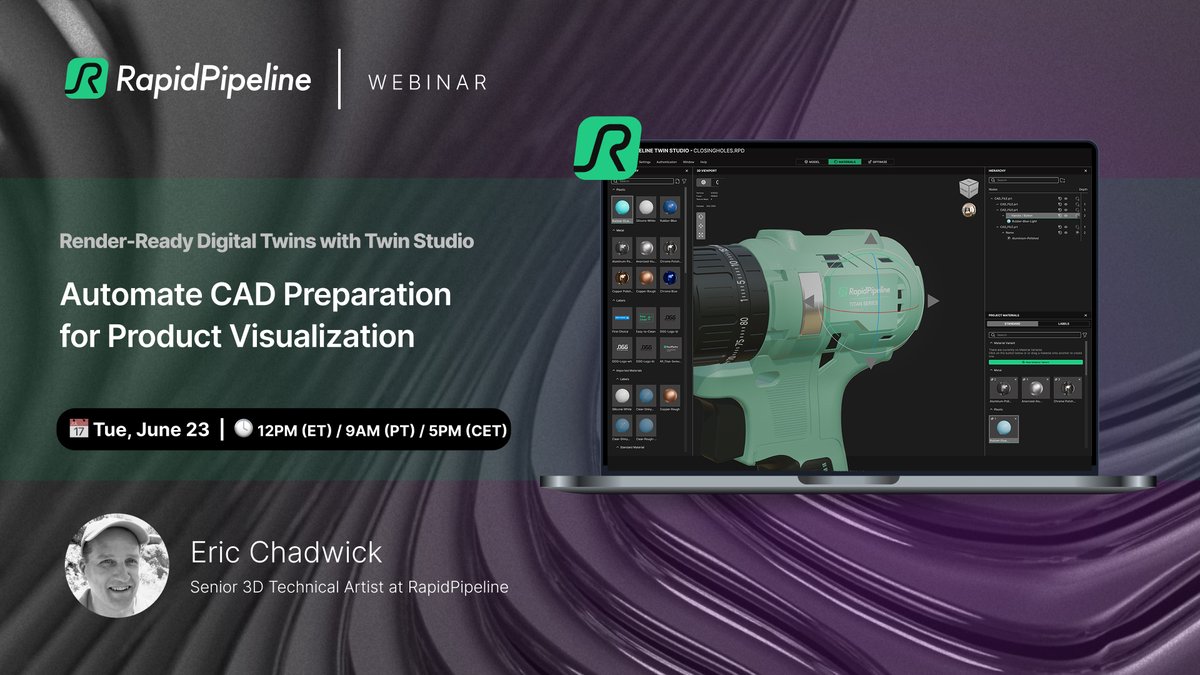Select the Rubber Blue library material

pos(670,210)
